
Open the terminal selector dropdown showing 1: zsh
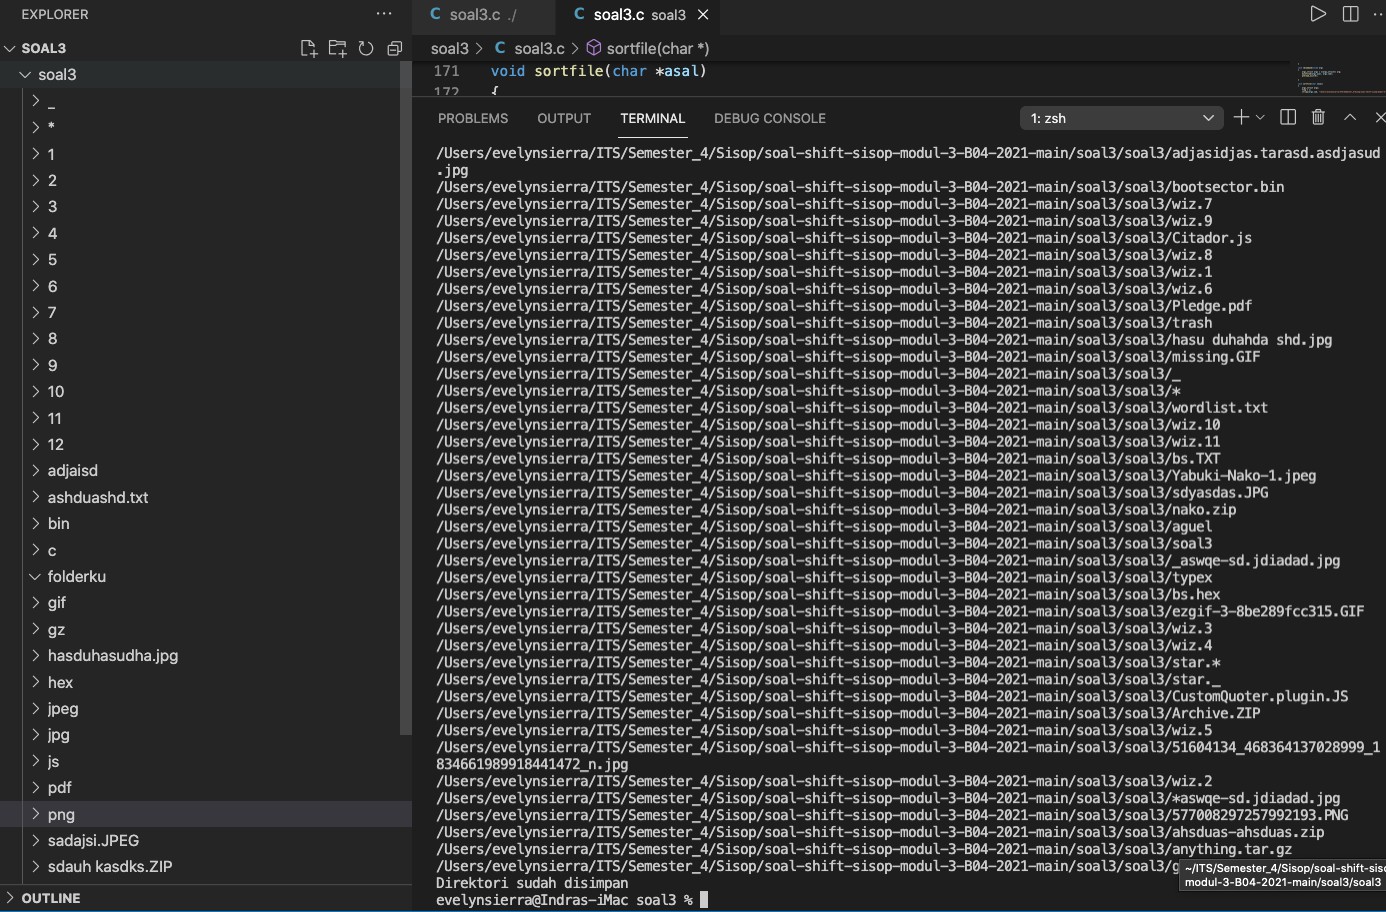(1120, 117)
